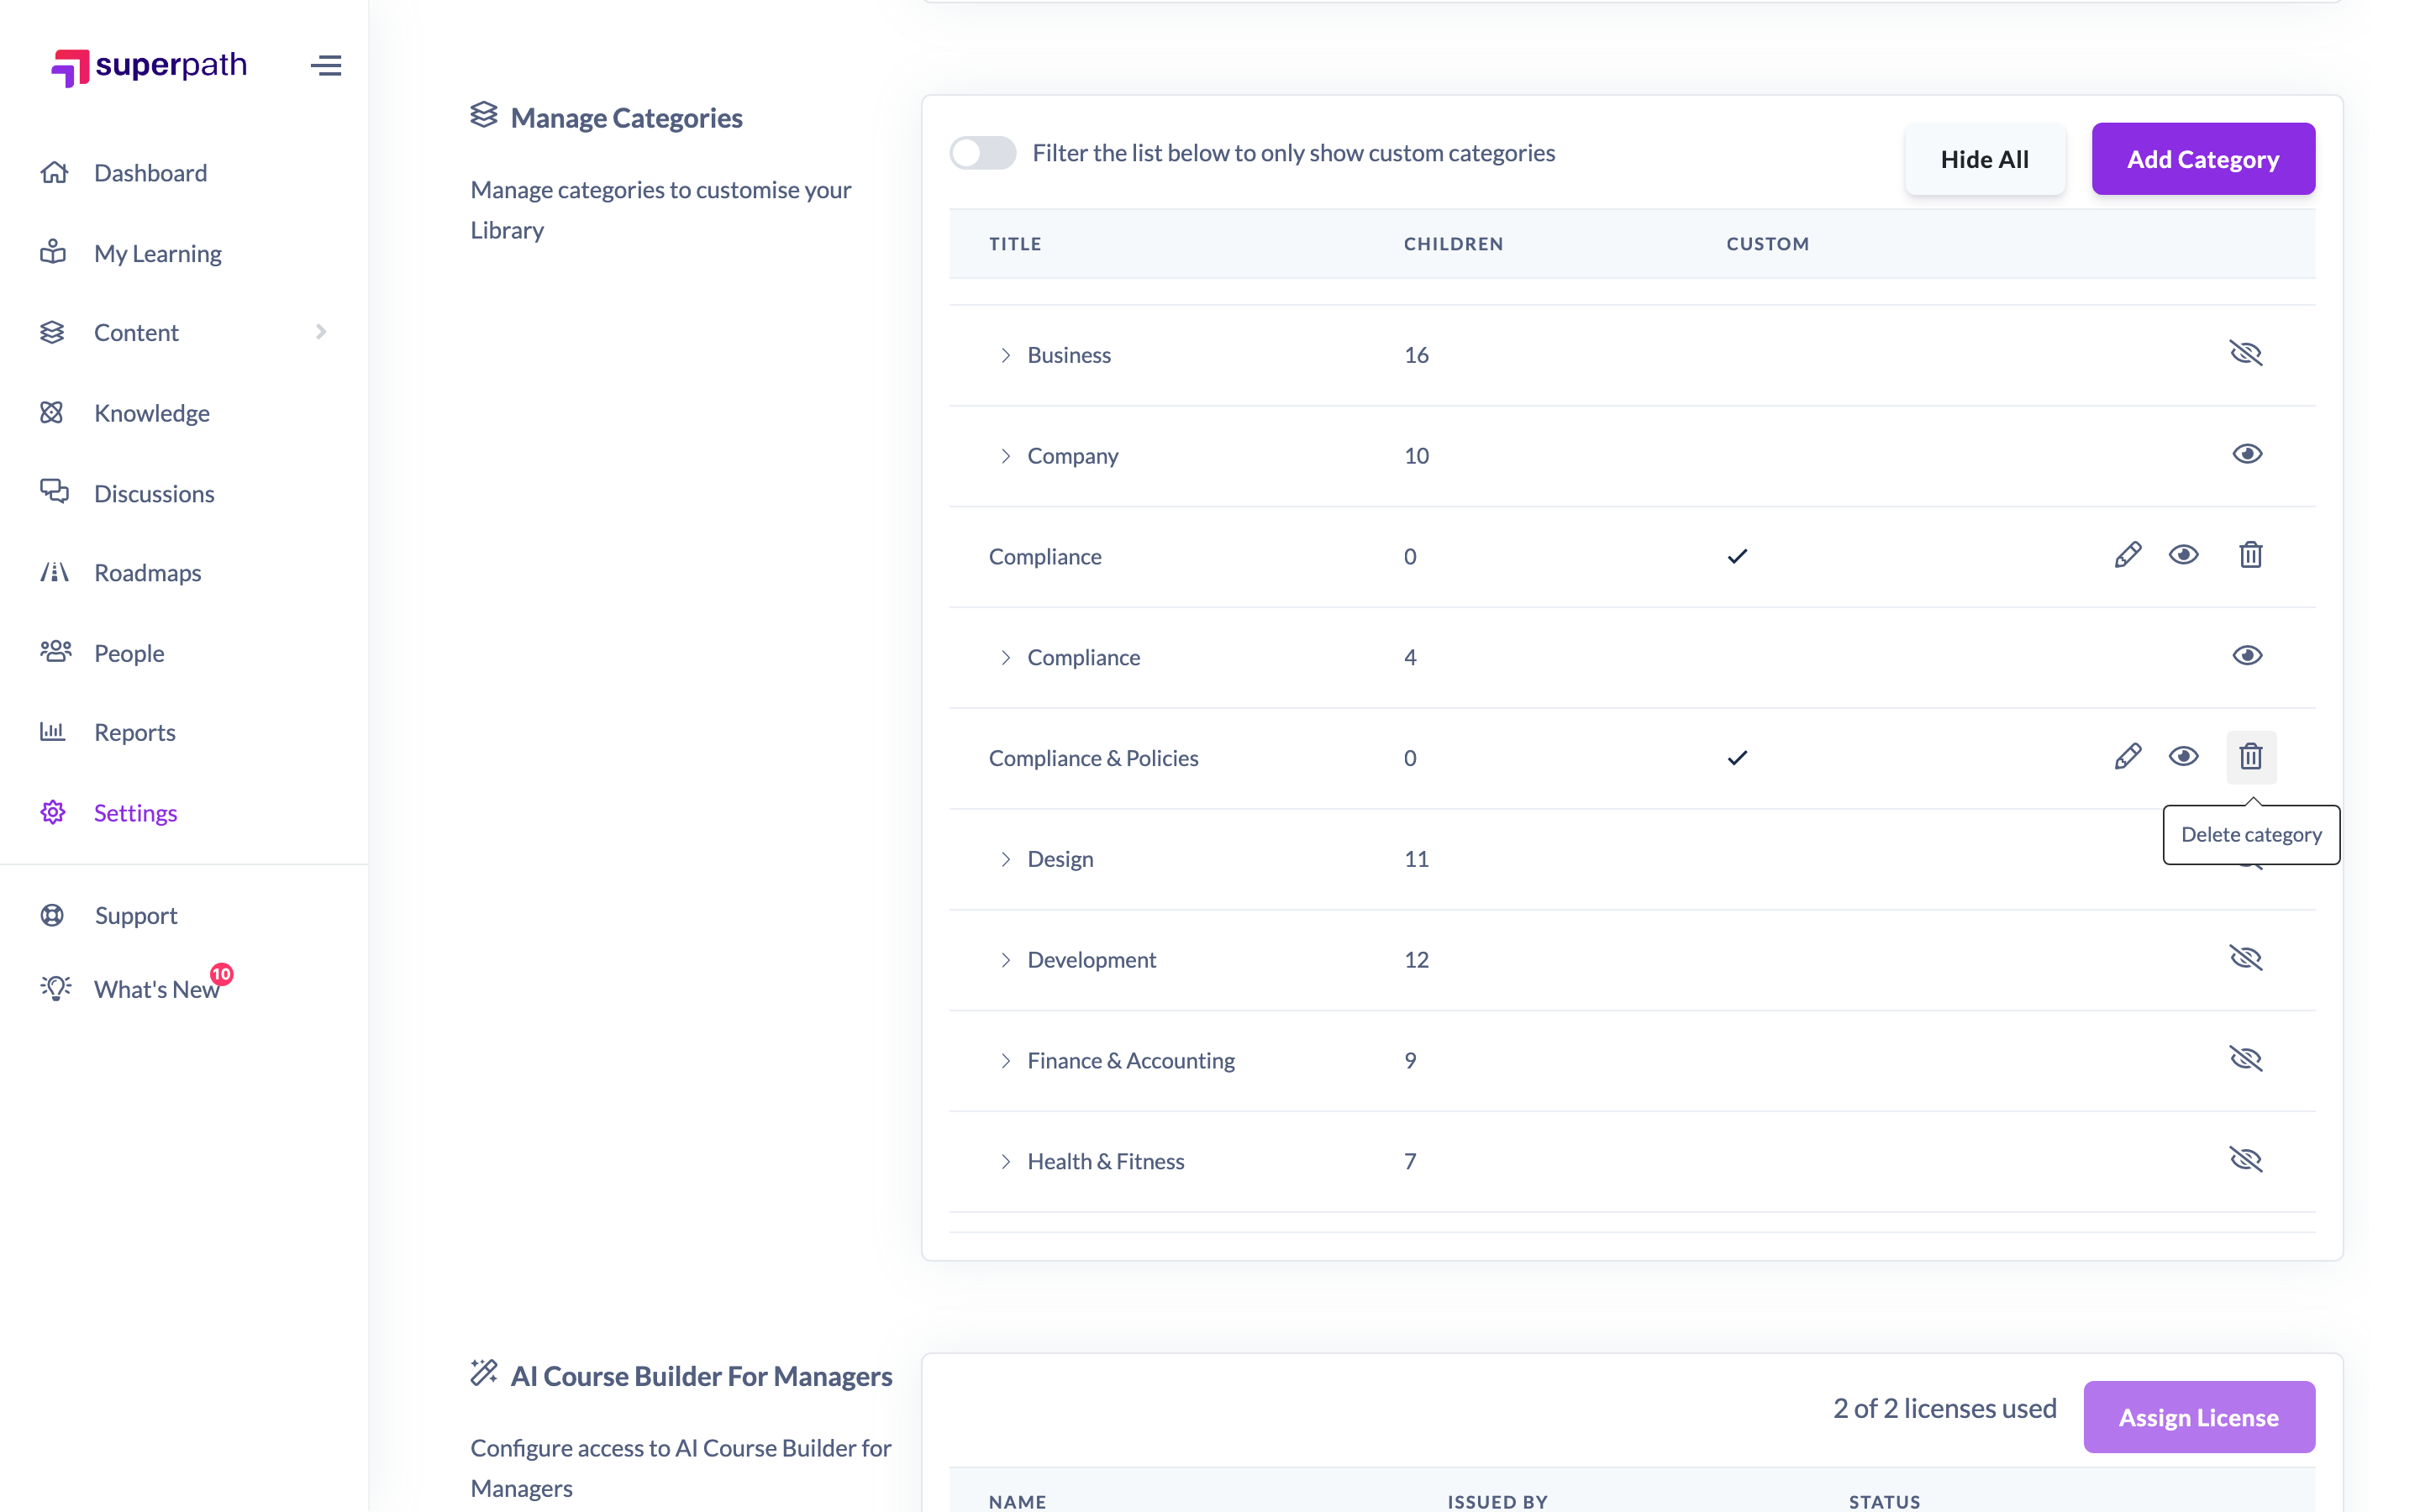Click the Manage Categories stack icon
Screen dimensions: 2420x1512
point(484,116)
